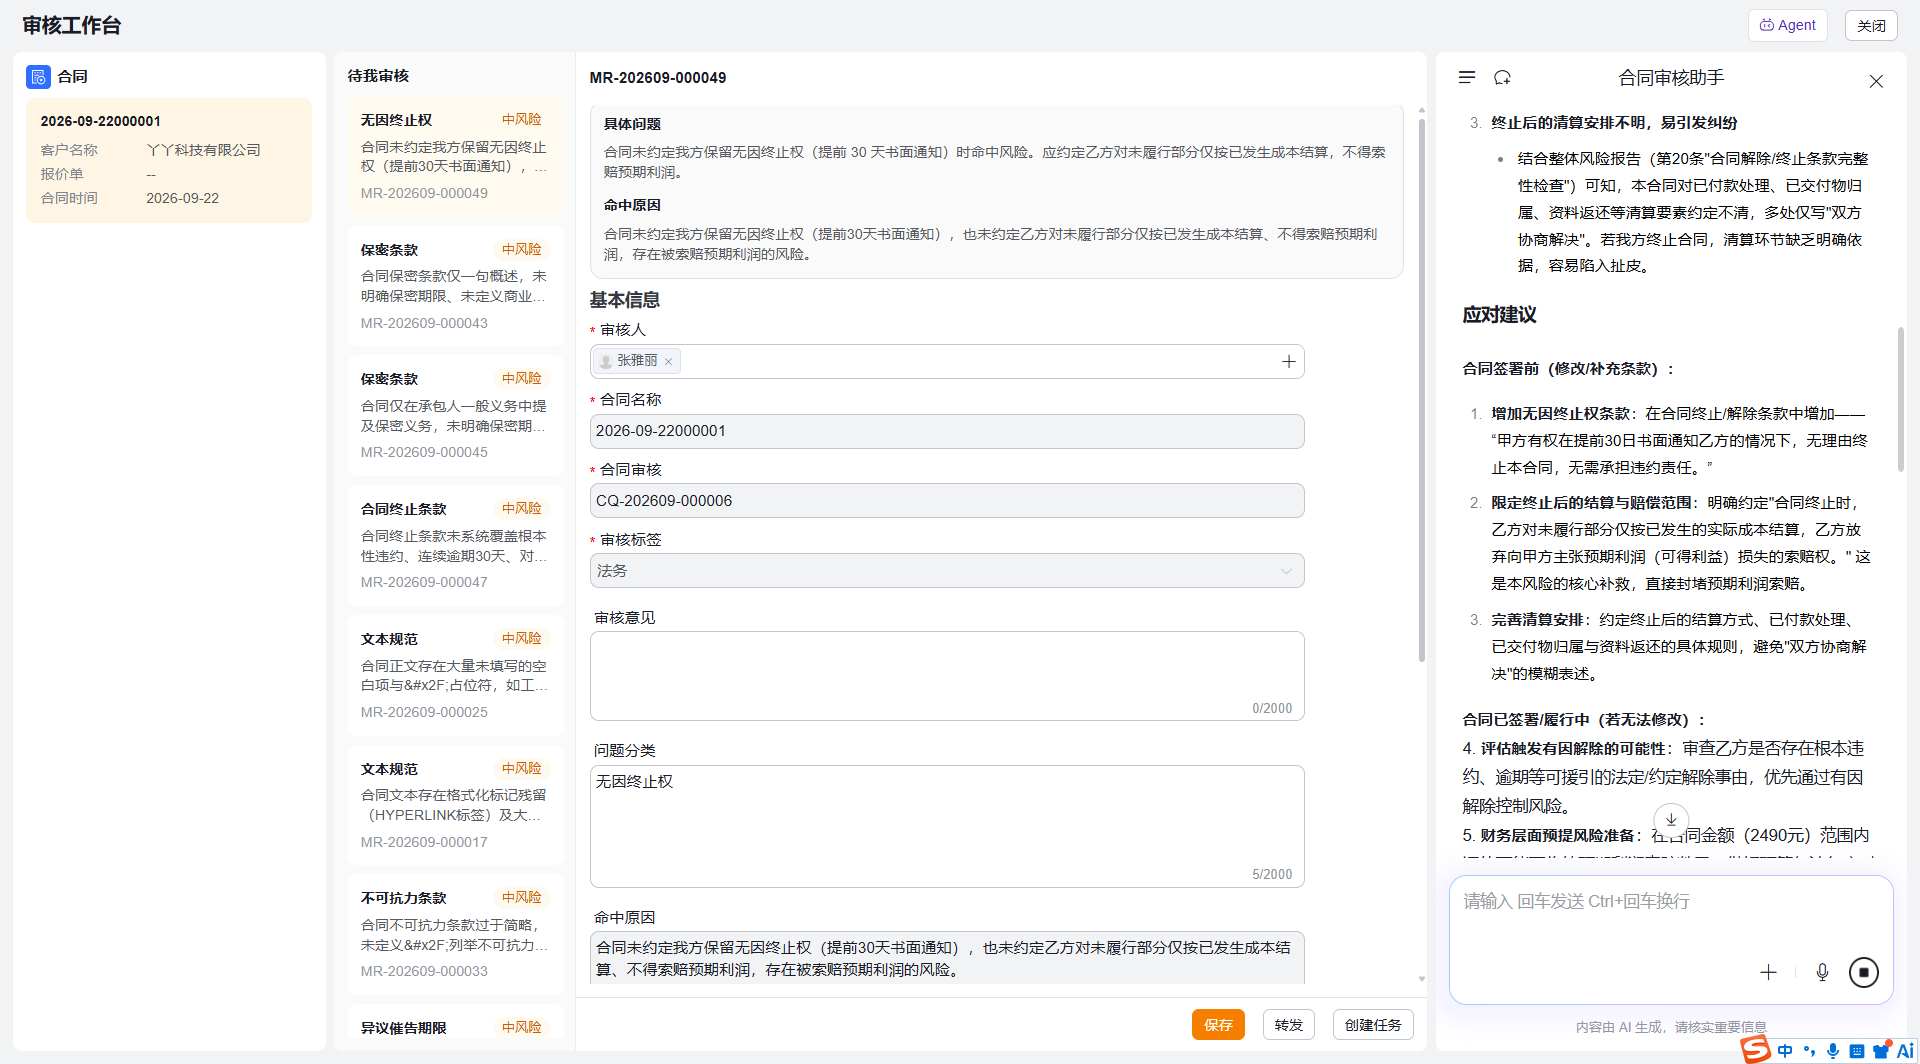The height and width of the screenshot is (1064, 1920).
Task: Switch Sogou input language 中 indicator
Action: 1785,1051
